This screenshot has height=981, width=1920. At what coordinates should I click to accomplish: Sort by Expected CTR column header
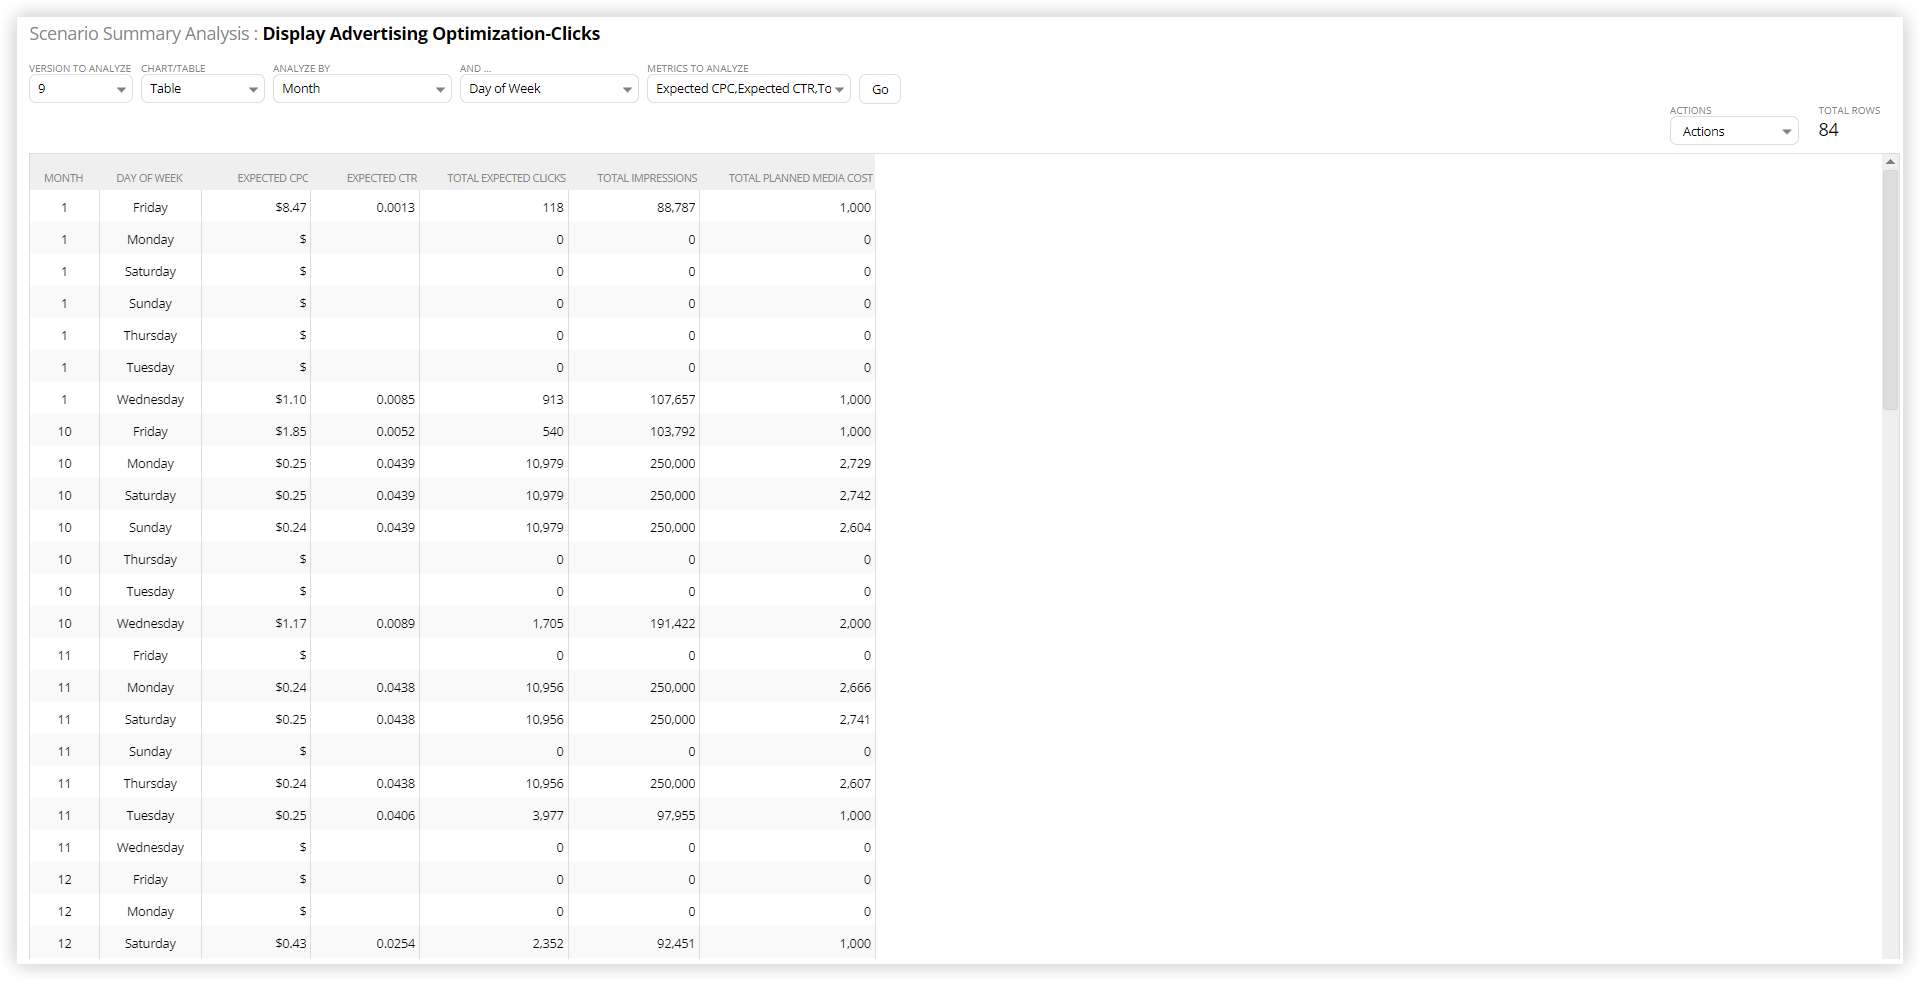pos(381,178)
